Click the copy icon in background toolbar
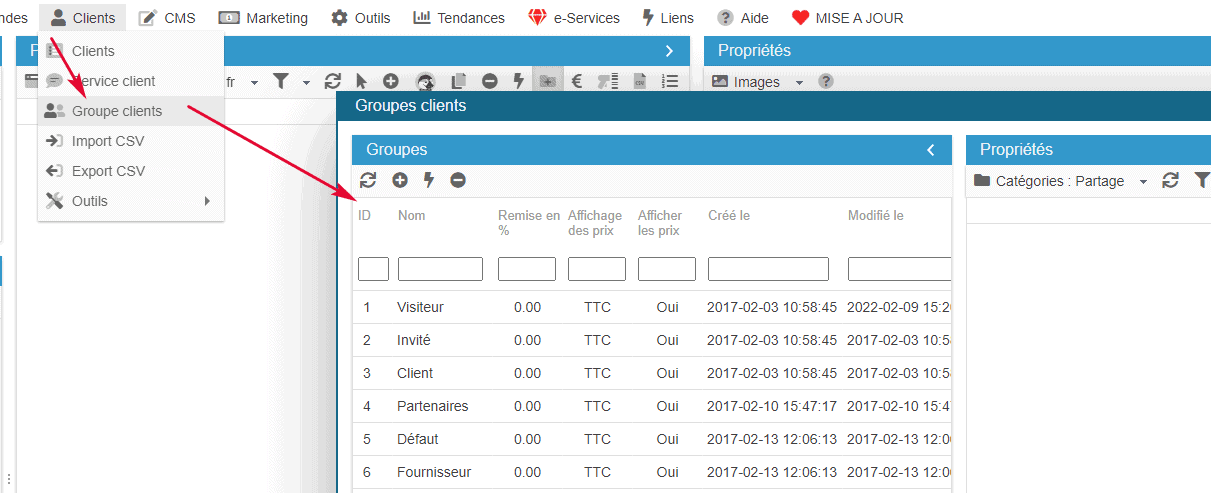Image resolution: width=1211 pixels, height=493 pixels. tap(459, 82)
